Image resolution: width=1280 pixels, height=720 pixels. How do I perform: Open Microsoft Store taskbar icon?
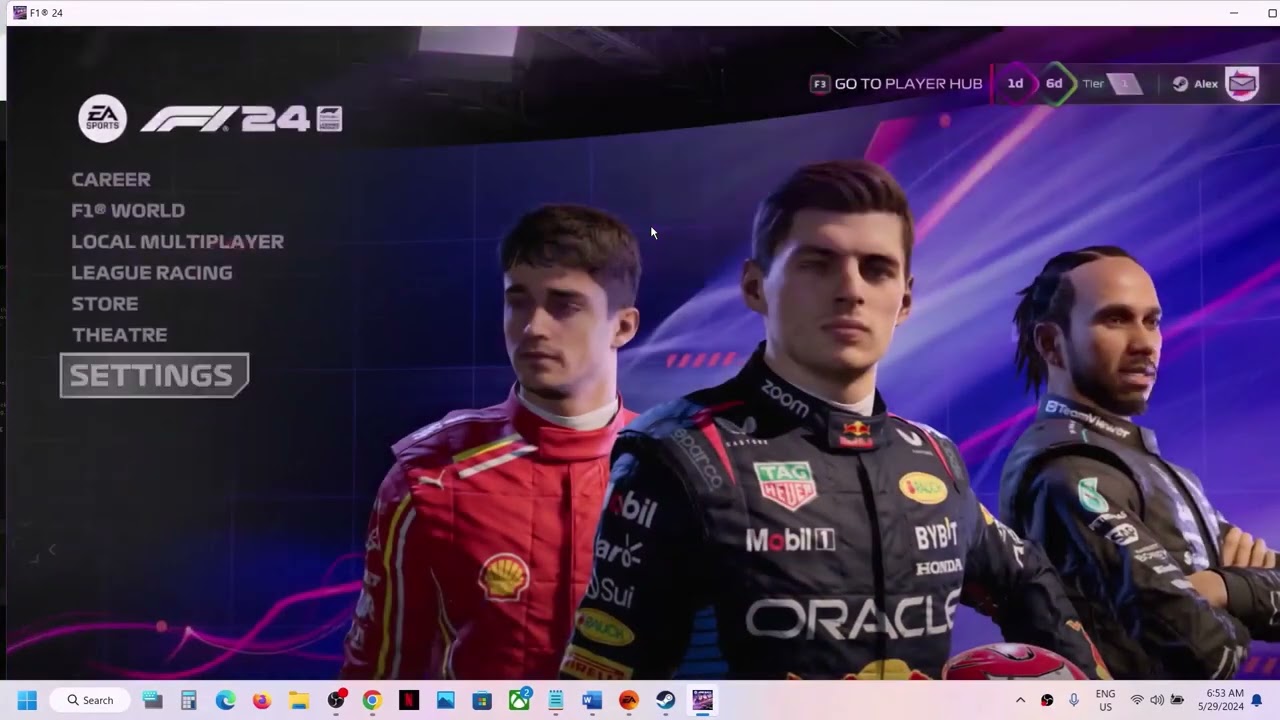[482, 700]
